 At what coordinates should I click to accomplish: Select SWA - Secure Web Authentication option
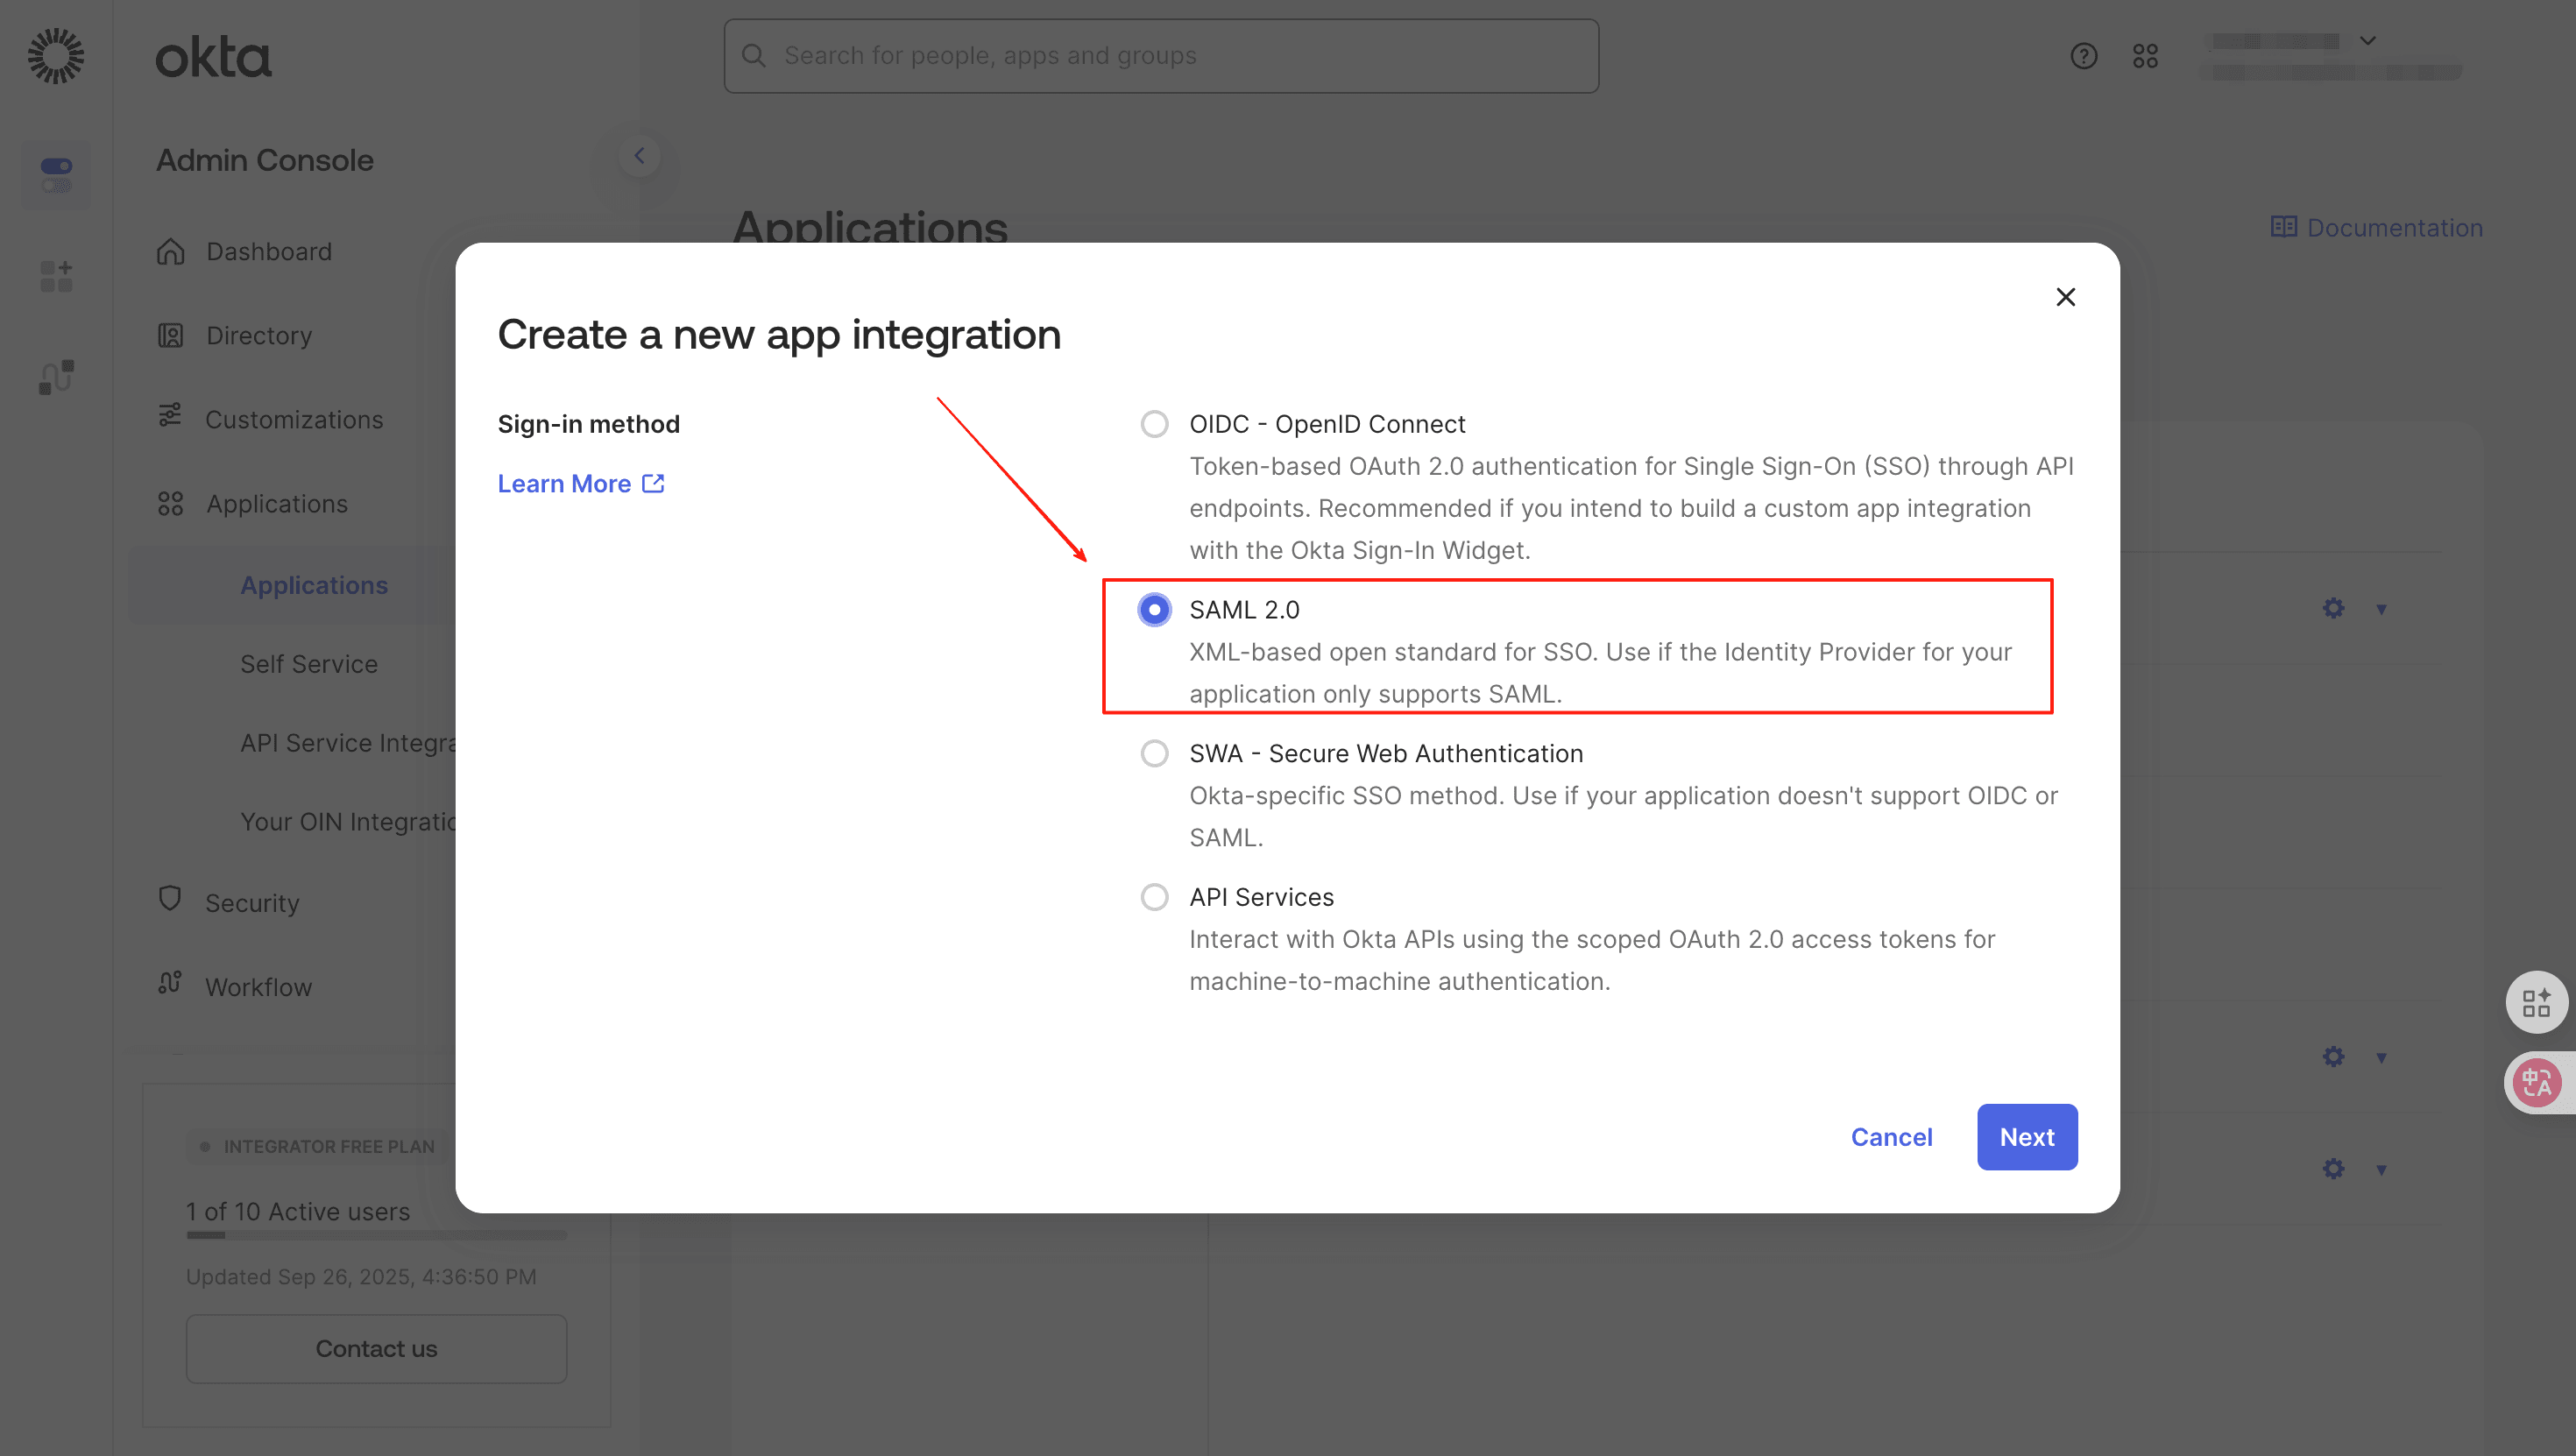click(1154, 753)
